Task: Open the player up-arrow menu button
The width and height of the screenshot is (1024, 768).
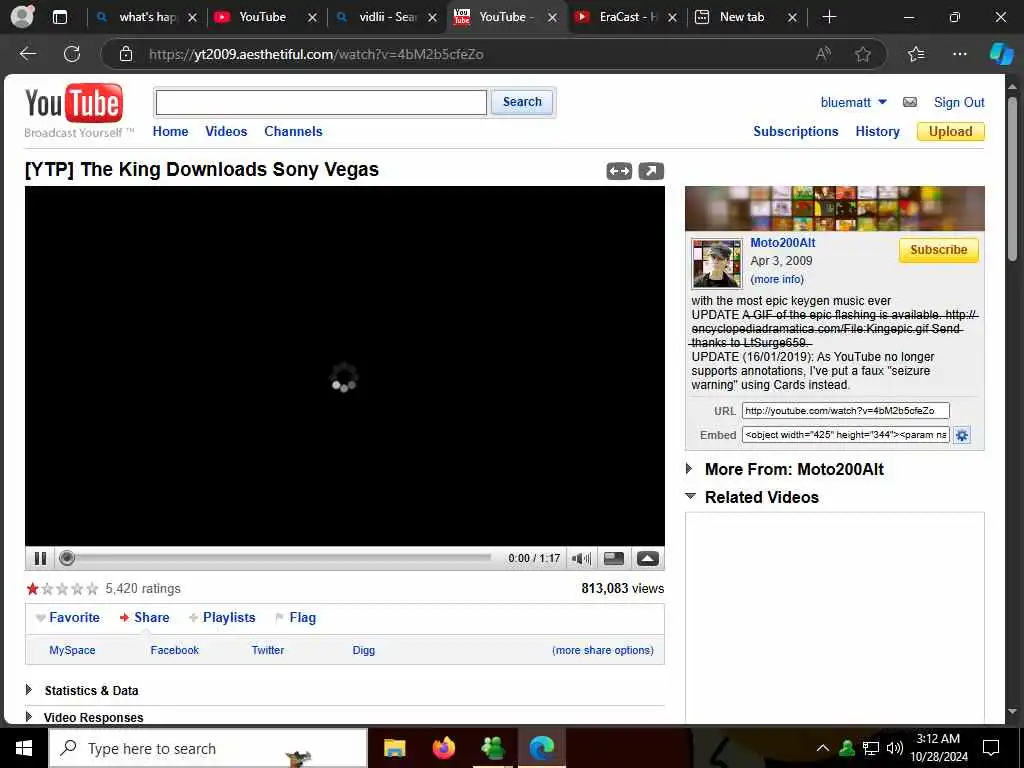Action: pyautogui.click(x=647, y=558)
